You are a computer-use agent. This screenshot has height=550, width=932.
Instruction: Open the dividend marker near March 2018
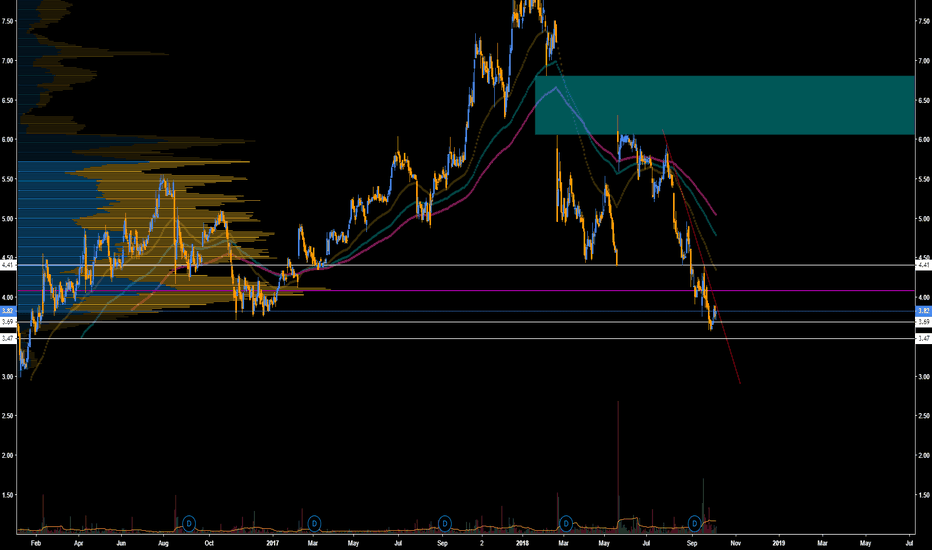pos(566,523)
